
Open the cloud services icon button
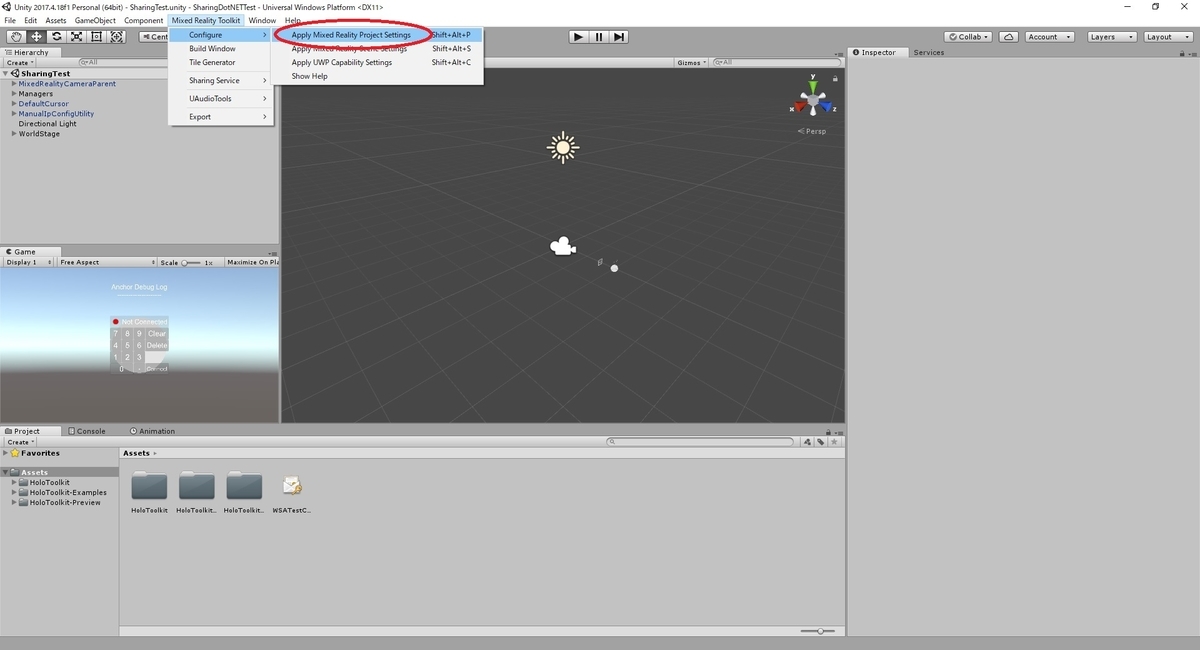(x=1009, y=37)
